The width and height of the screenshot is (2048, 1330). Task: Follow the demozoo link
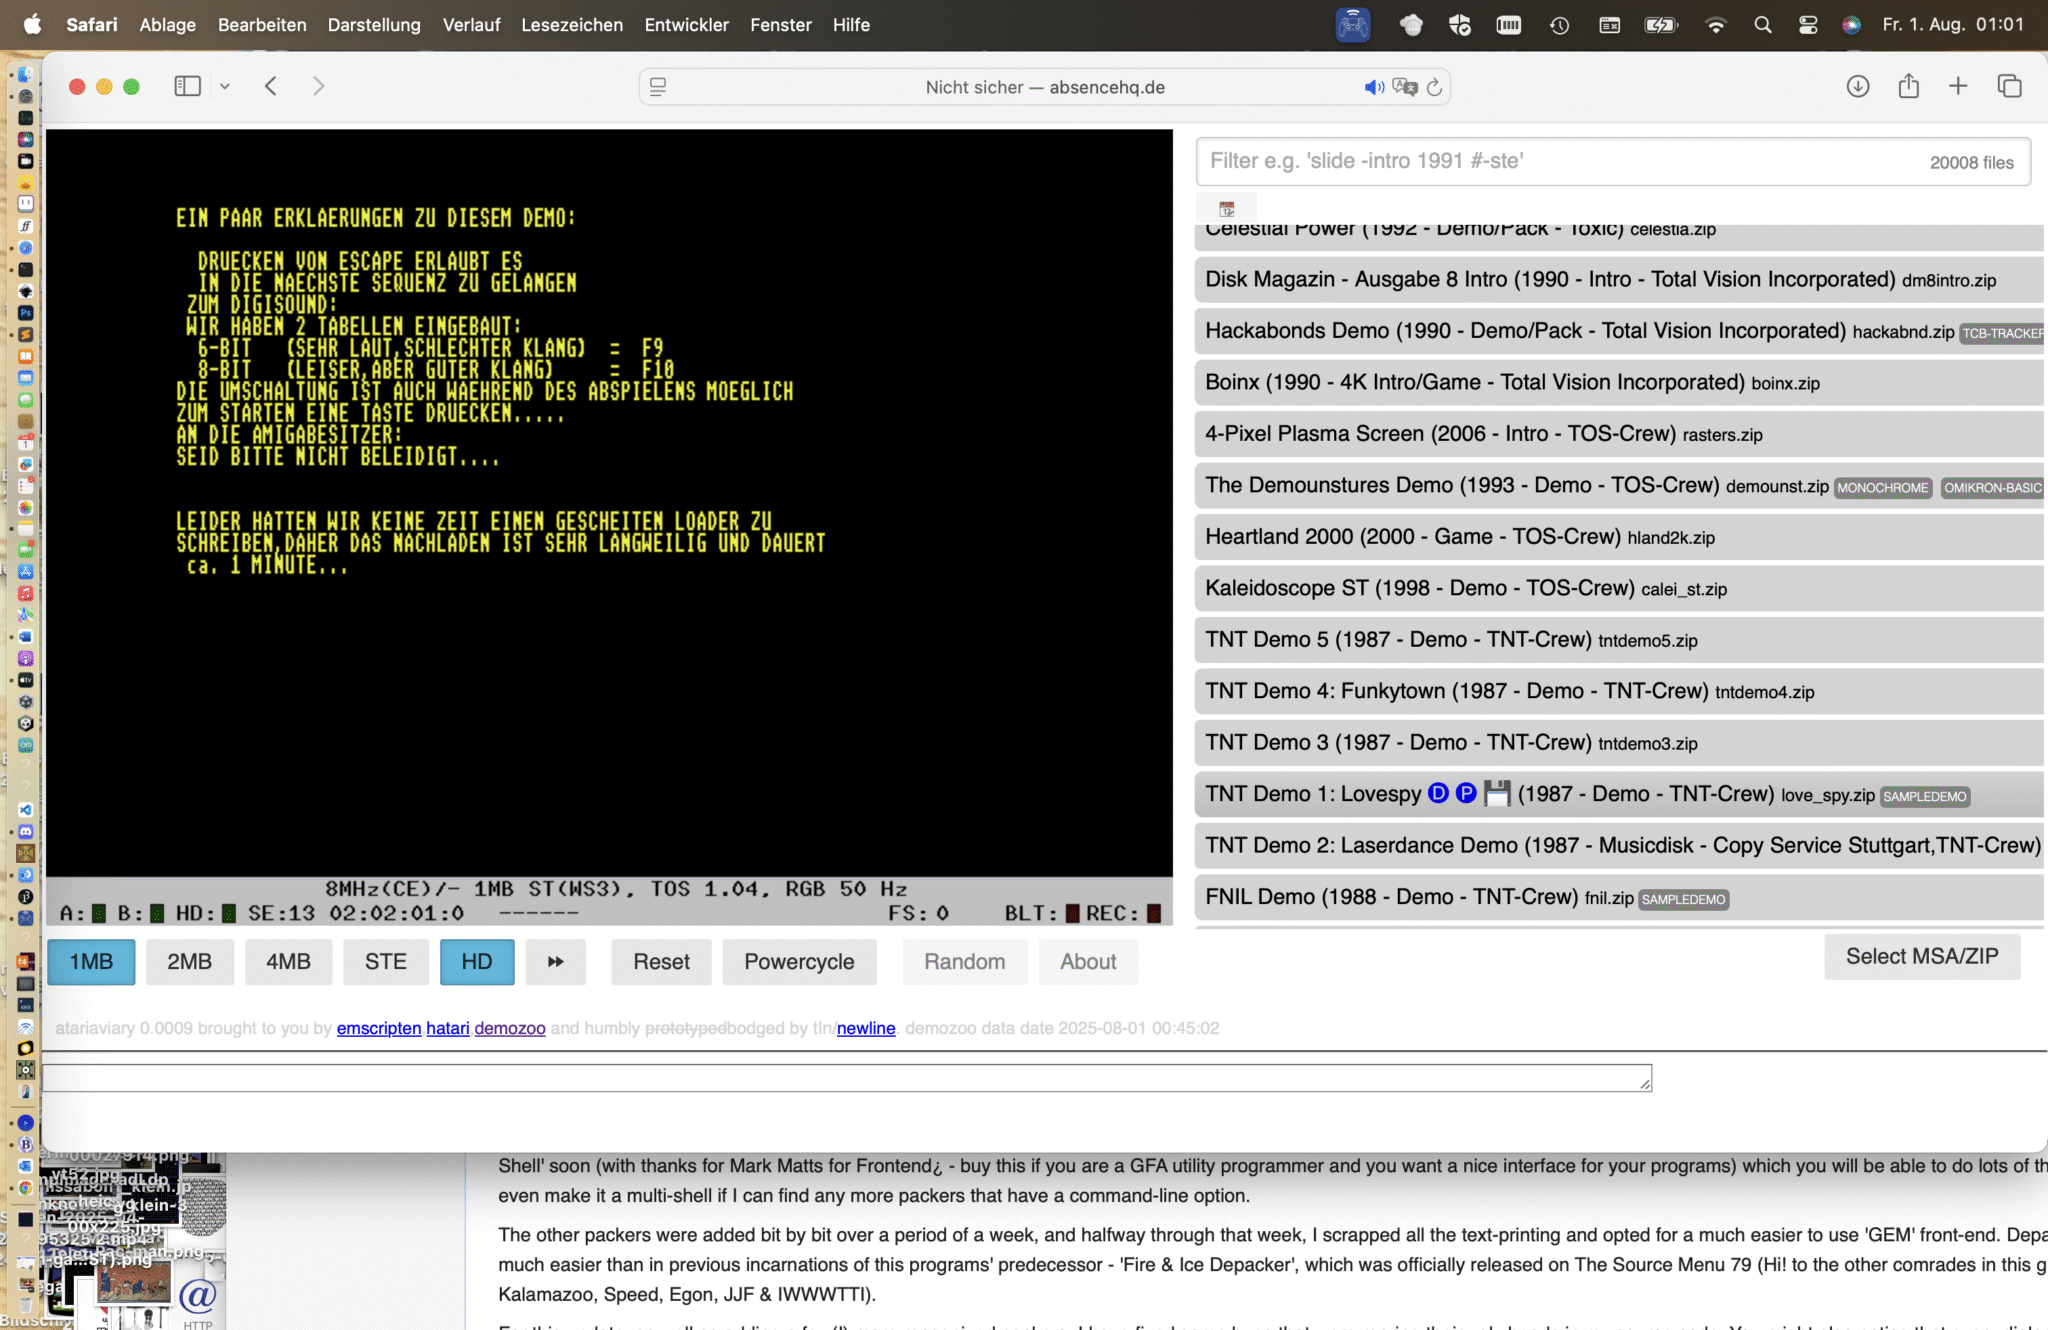509,1028
